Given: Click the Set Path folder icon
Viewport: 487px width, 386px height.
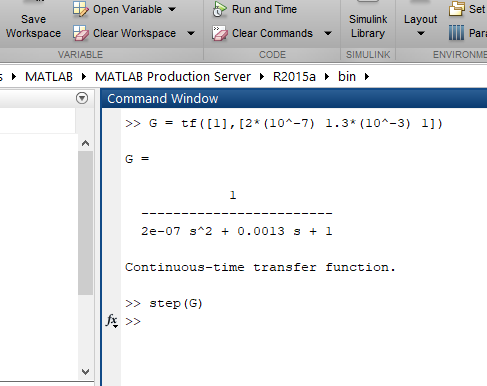Looking at the screenshot, I should pyautogui.click(x=456, y=9).
